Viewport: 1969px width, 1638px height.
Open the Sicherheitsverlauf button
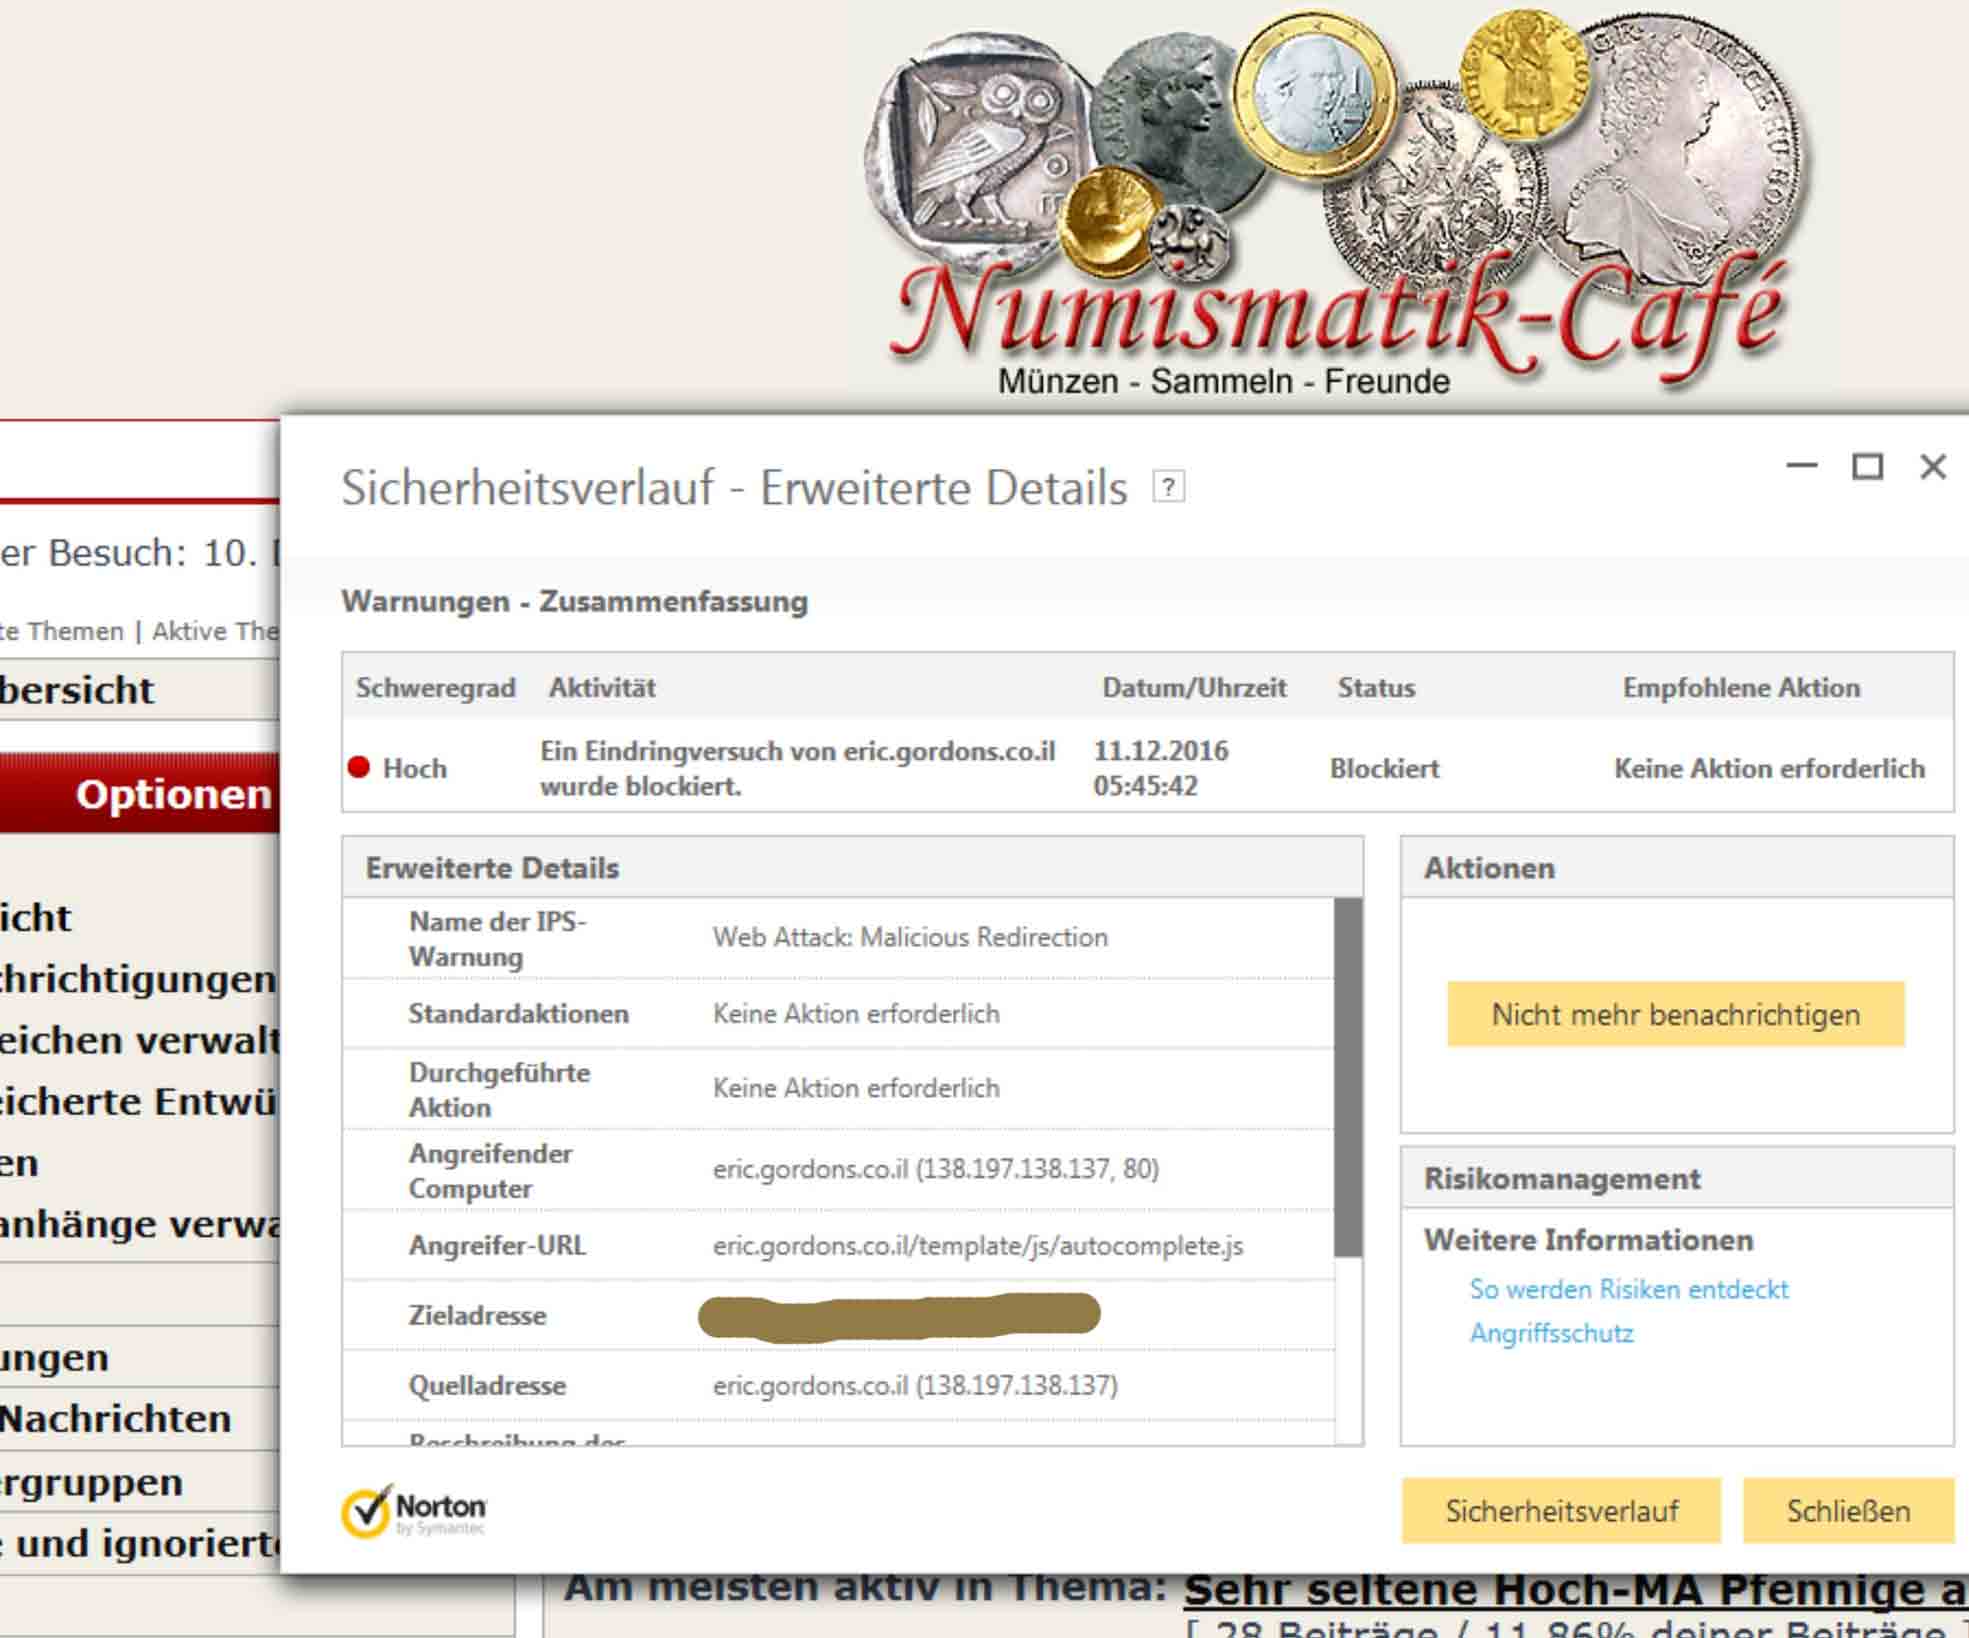pyautogui.click(x=1560, y=1511)
